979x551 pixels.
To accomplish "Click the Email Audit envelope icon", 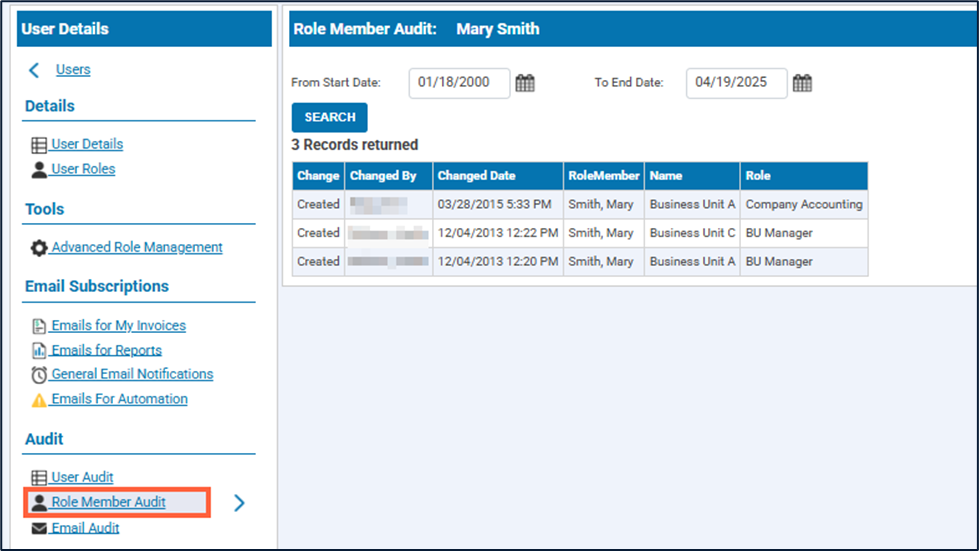I will click(x=39, y=529).
